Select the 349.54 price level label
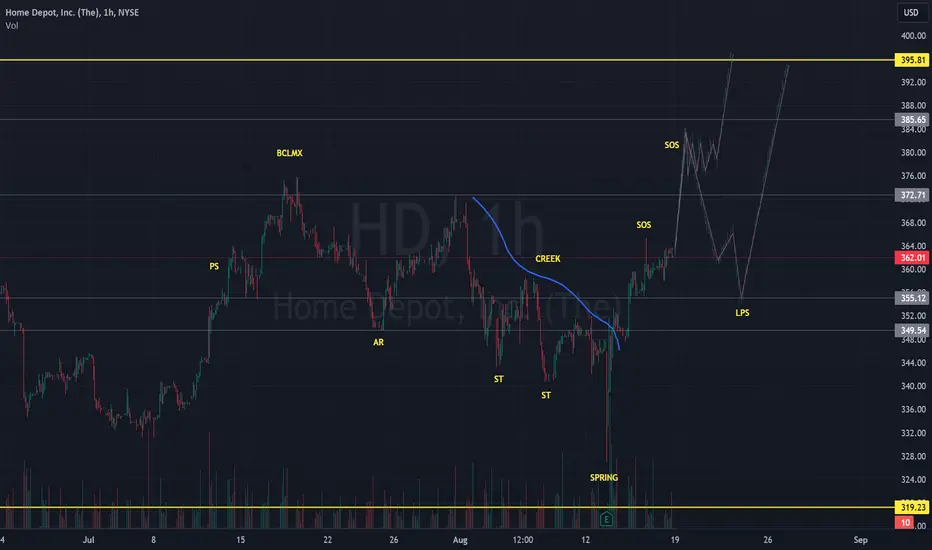 tap(912, 331)
